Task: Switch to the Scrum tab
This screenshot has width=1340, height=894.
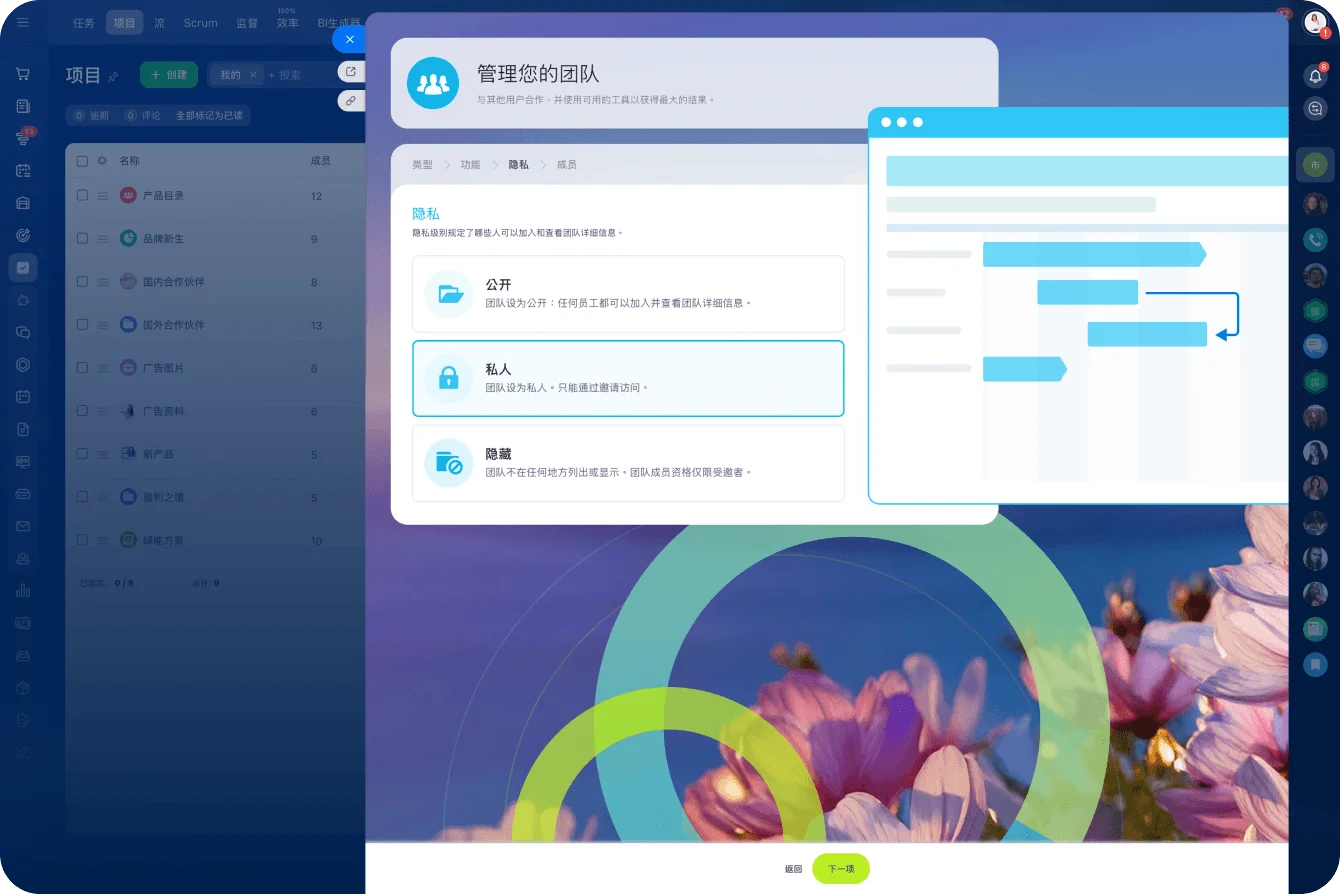Action: (x=200, y=23)
